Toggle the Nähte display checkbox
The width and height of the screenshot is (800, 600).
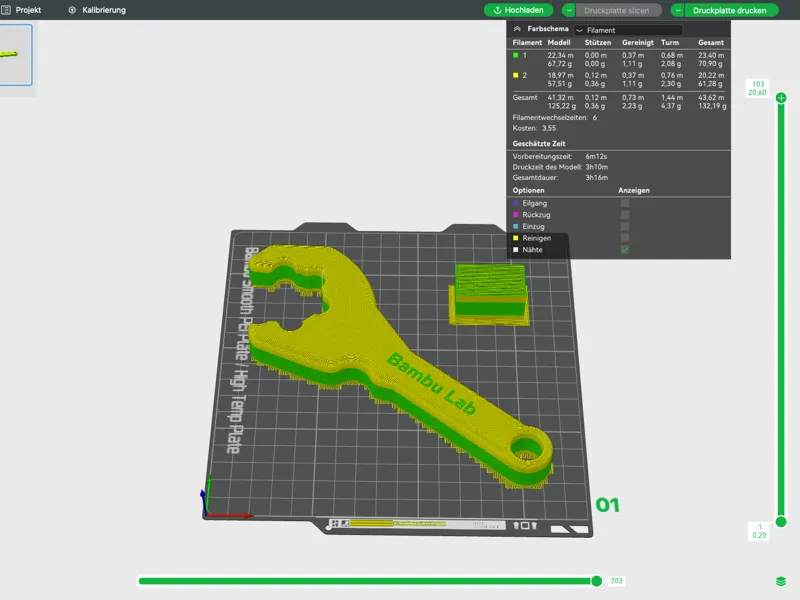tap(625, 250)
